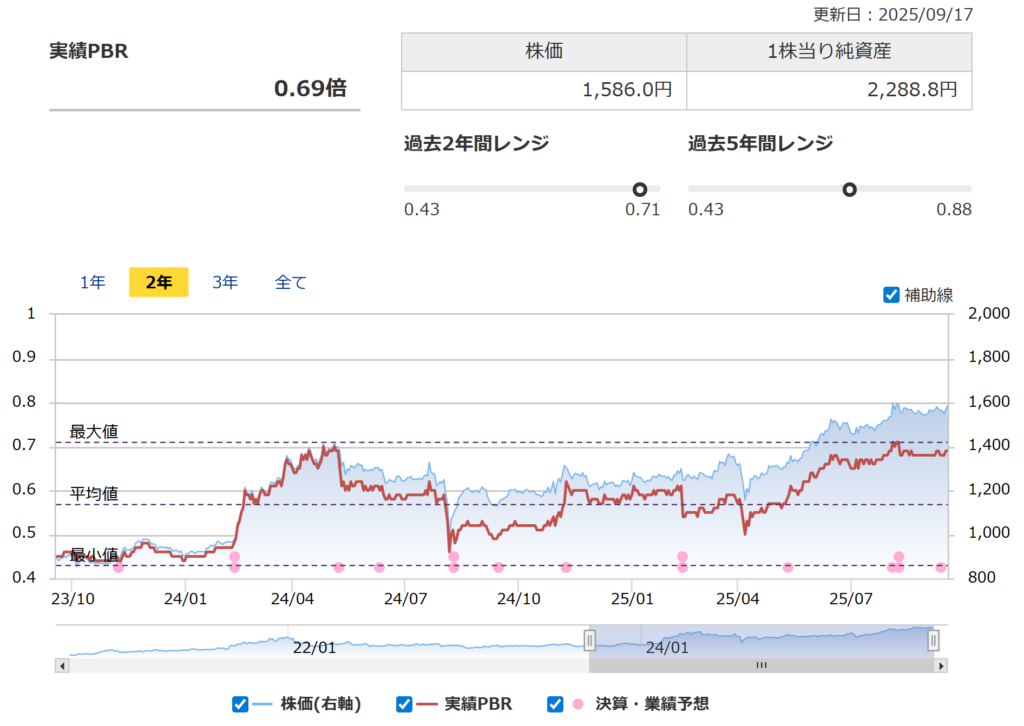The image size is (1024, 726).
Task: Show the full history with the 全て tab
Action: 291,283
